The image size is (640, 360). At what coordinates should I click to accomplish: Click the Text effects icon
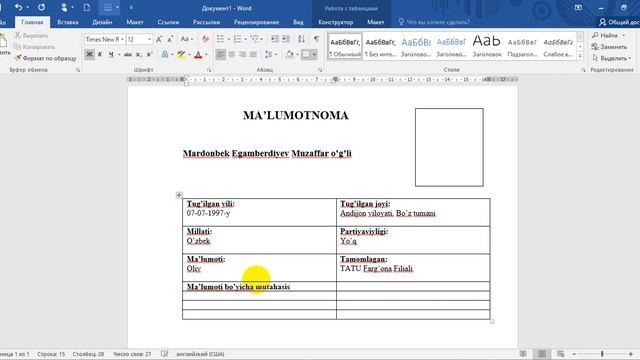165,54
